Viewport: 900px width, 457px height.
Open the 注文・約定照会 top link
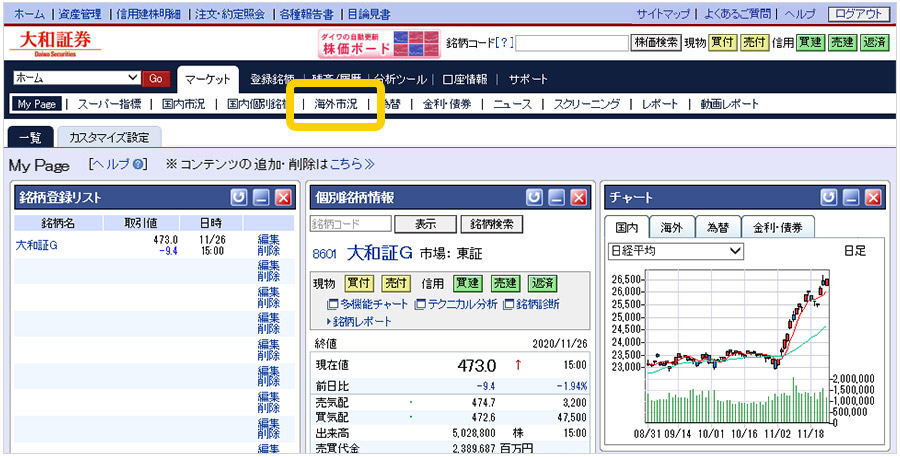[x=230, y=15]
